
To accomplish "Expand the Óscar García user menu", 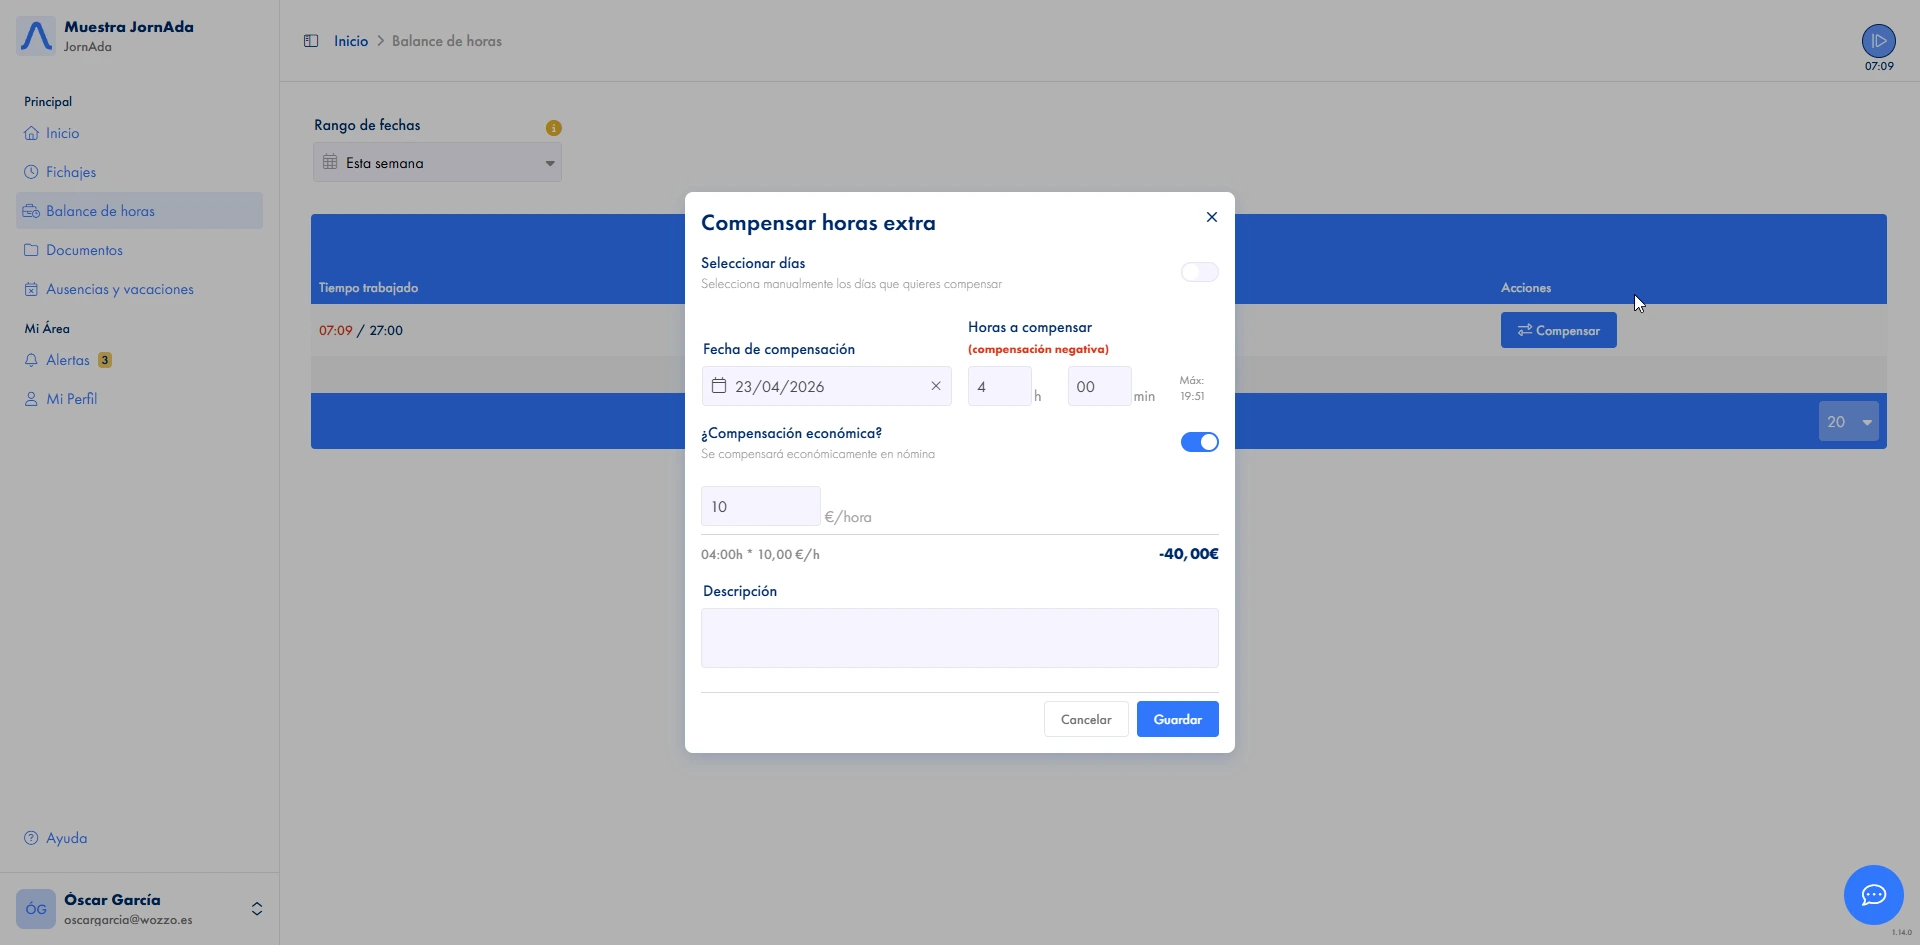I will click(257, 908).
